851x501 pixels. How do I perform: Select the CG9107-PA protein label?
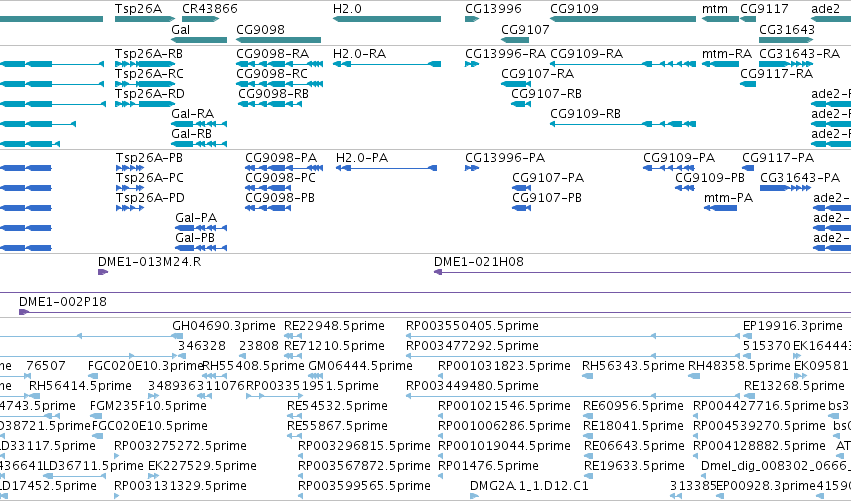coord(548,178)
